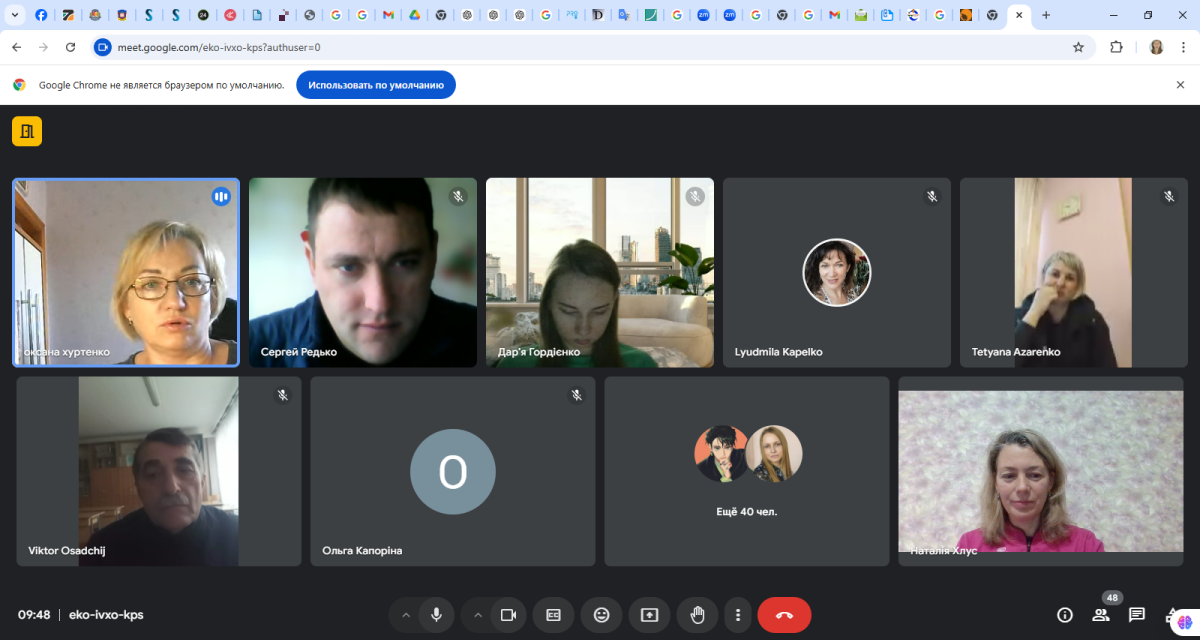Image resolution: width=1200 pixels, height=640 pixels.
Task: Show the participants list with 48 badge
Action: (x=1101, y=615)
